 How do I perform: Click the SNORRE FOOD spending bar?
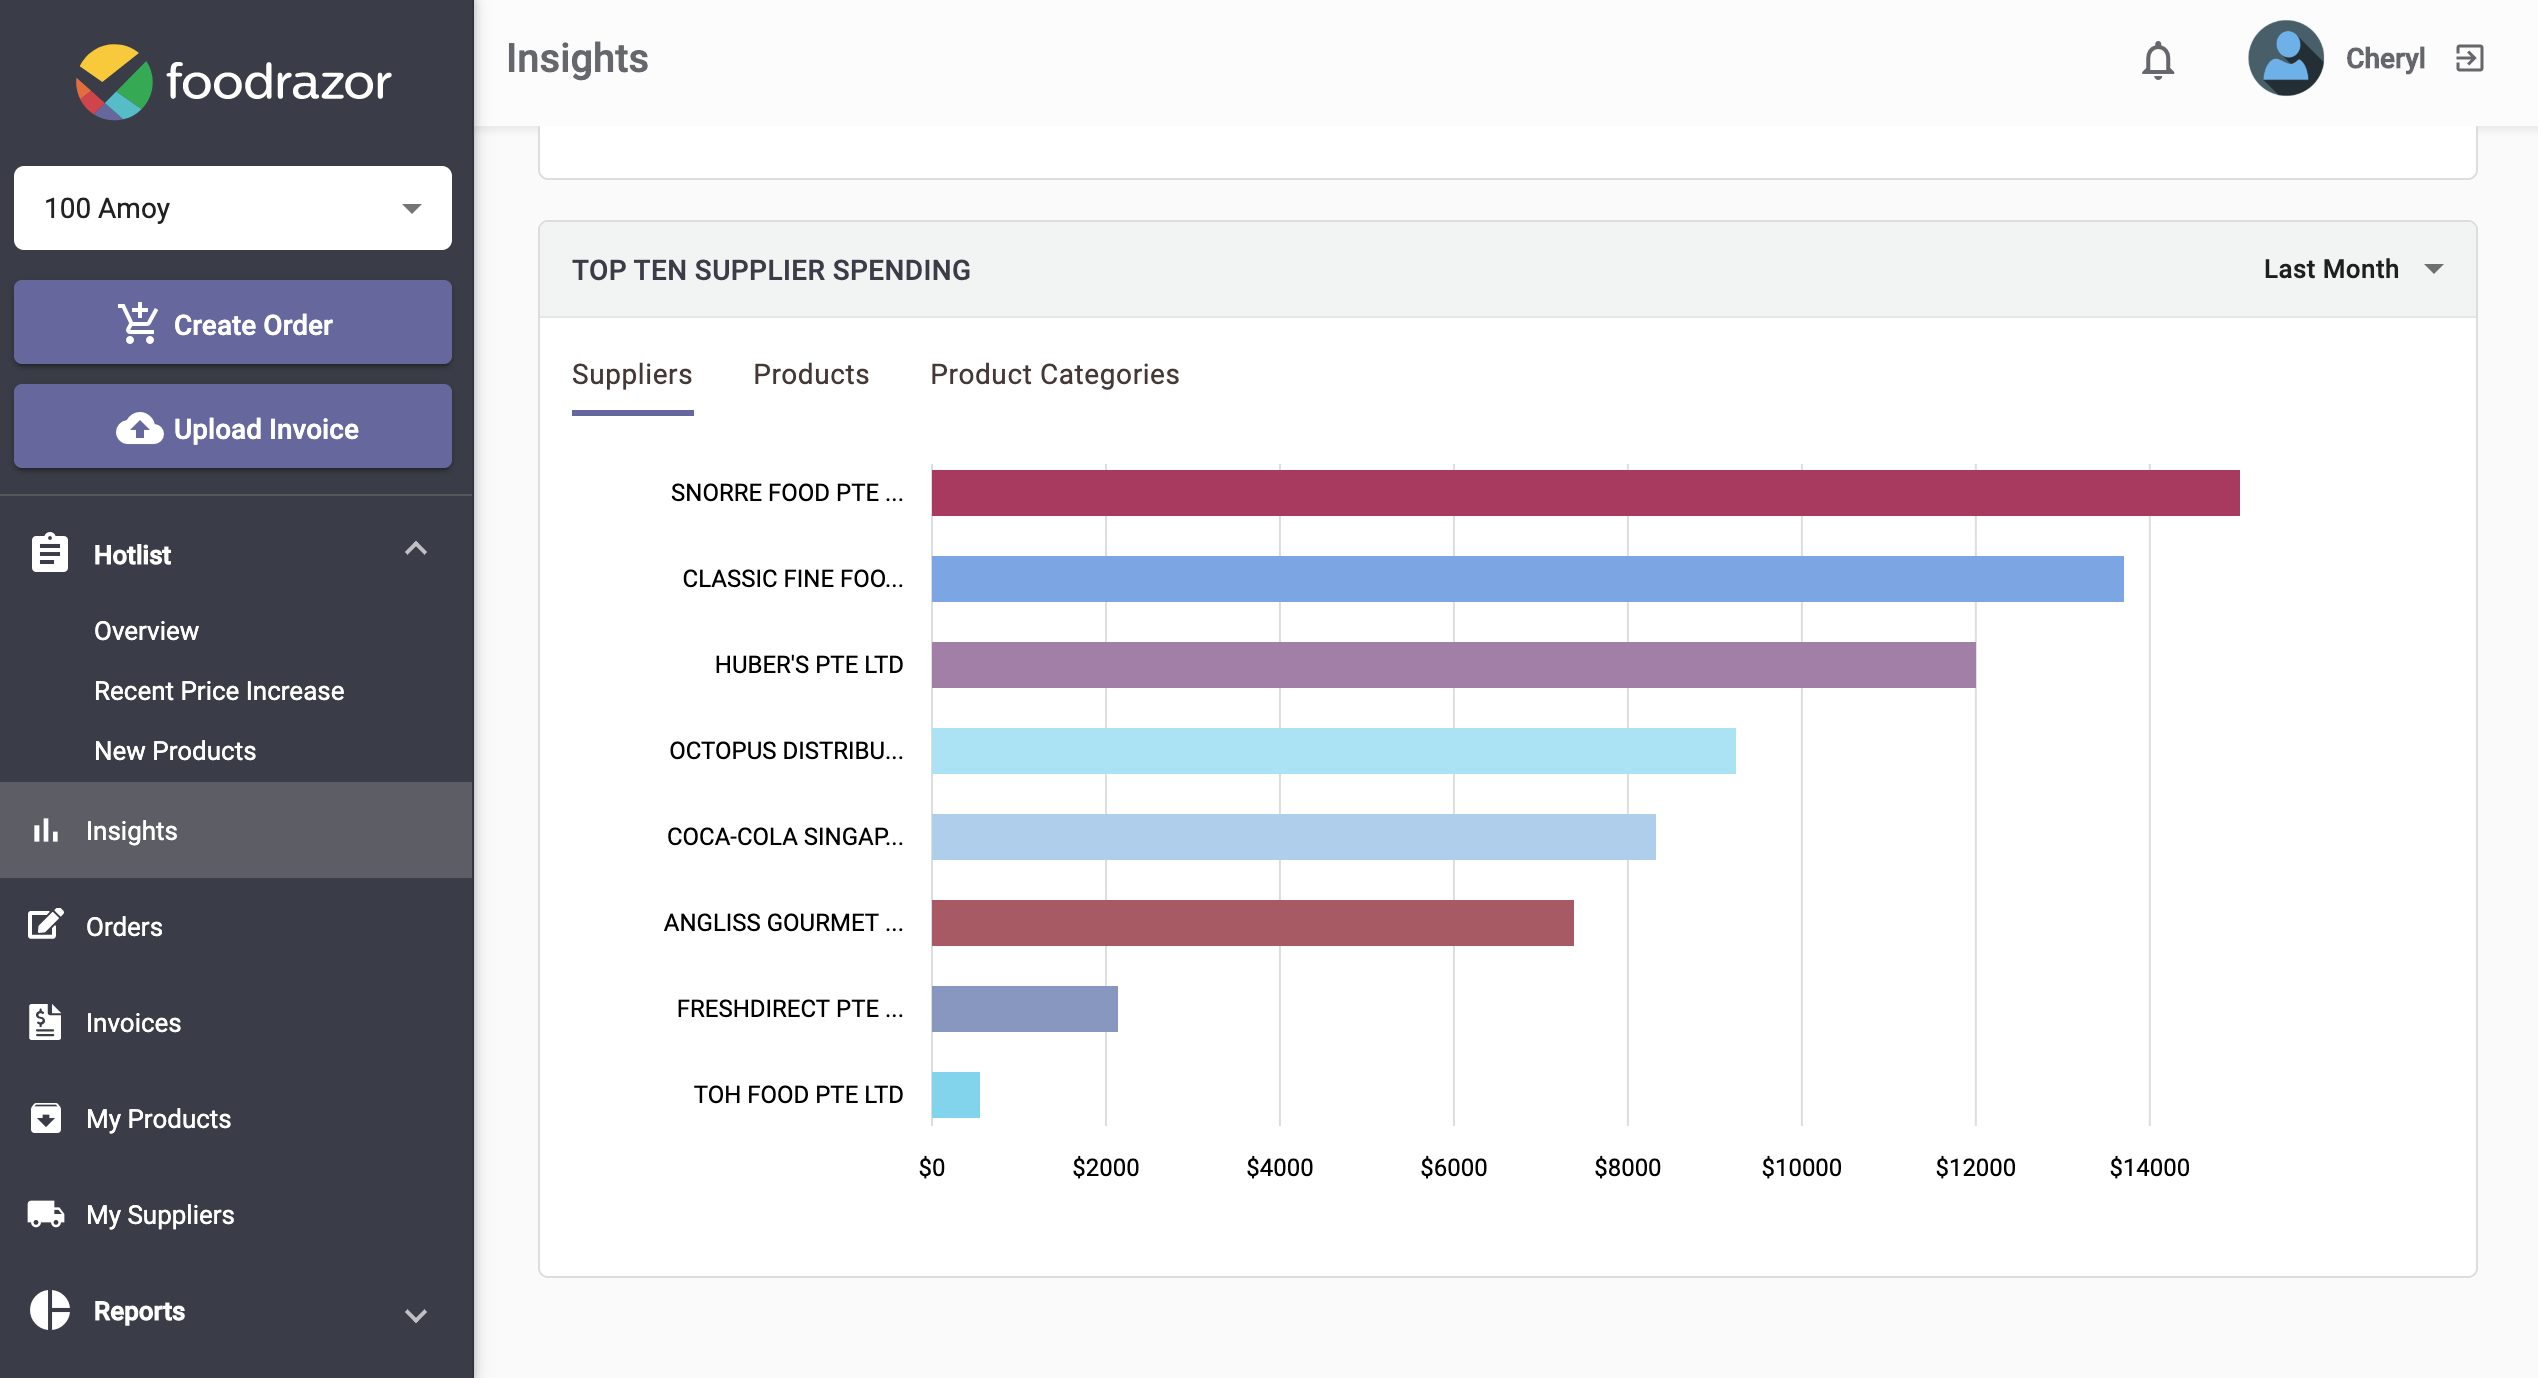point(1585,493)
